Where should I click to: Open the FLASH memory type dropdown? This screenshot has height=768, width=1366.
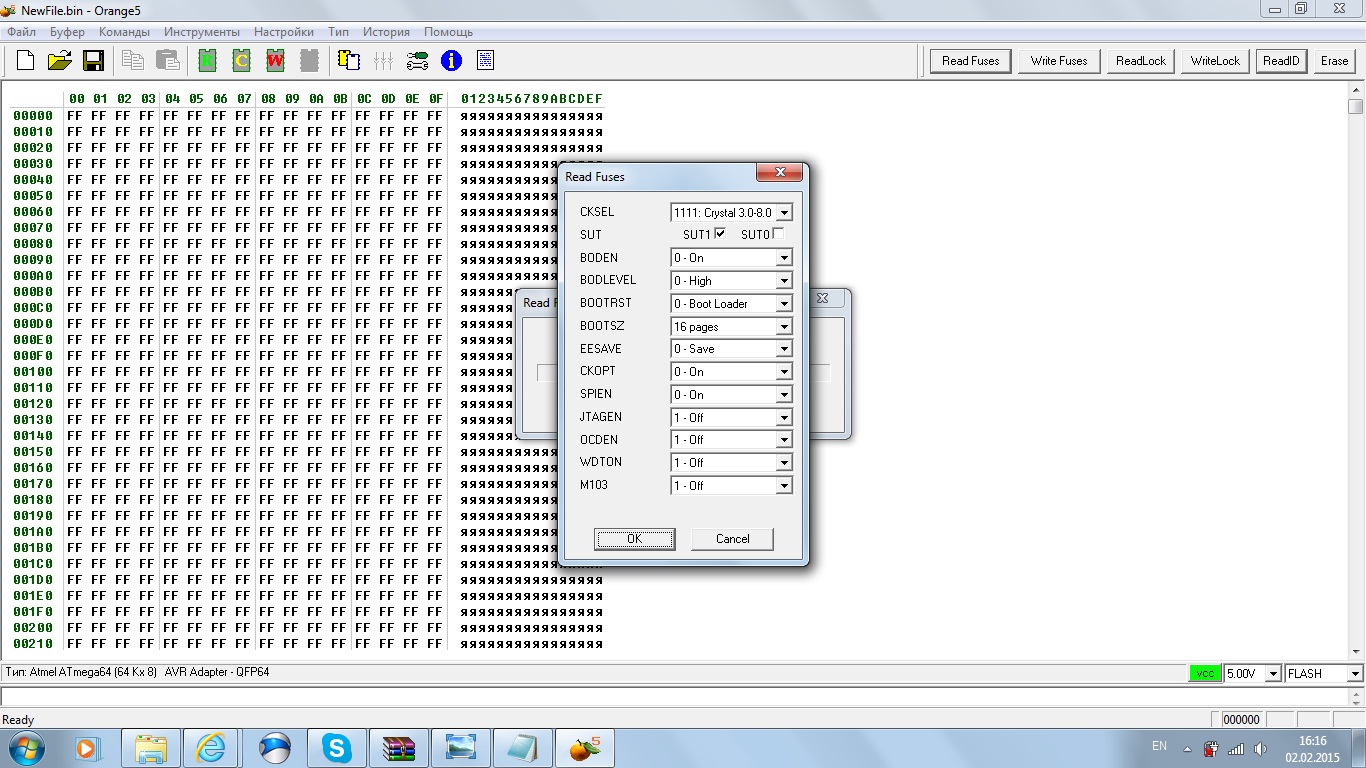pyautogui.click(x=1355, y=674)
